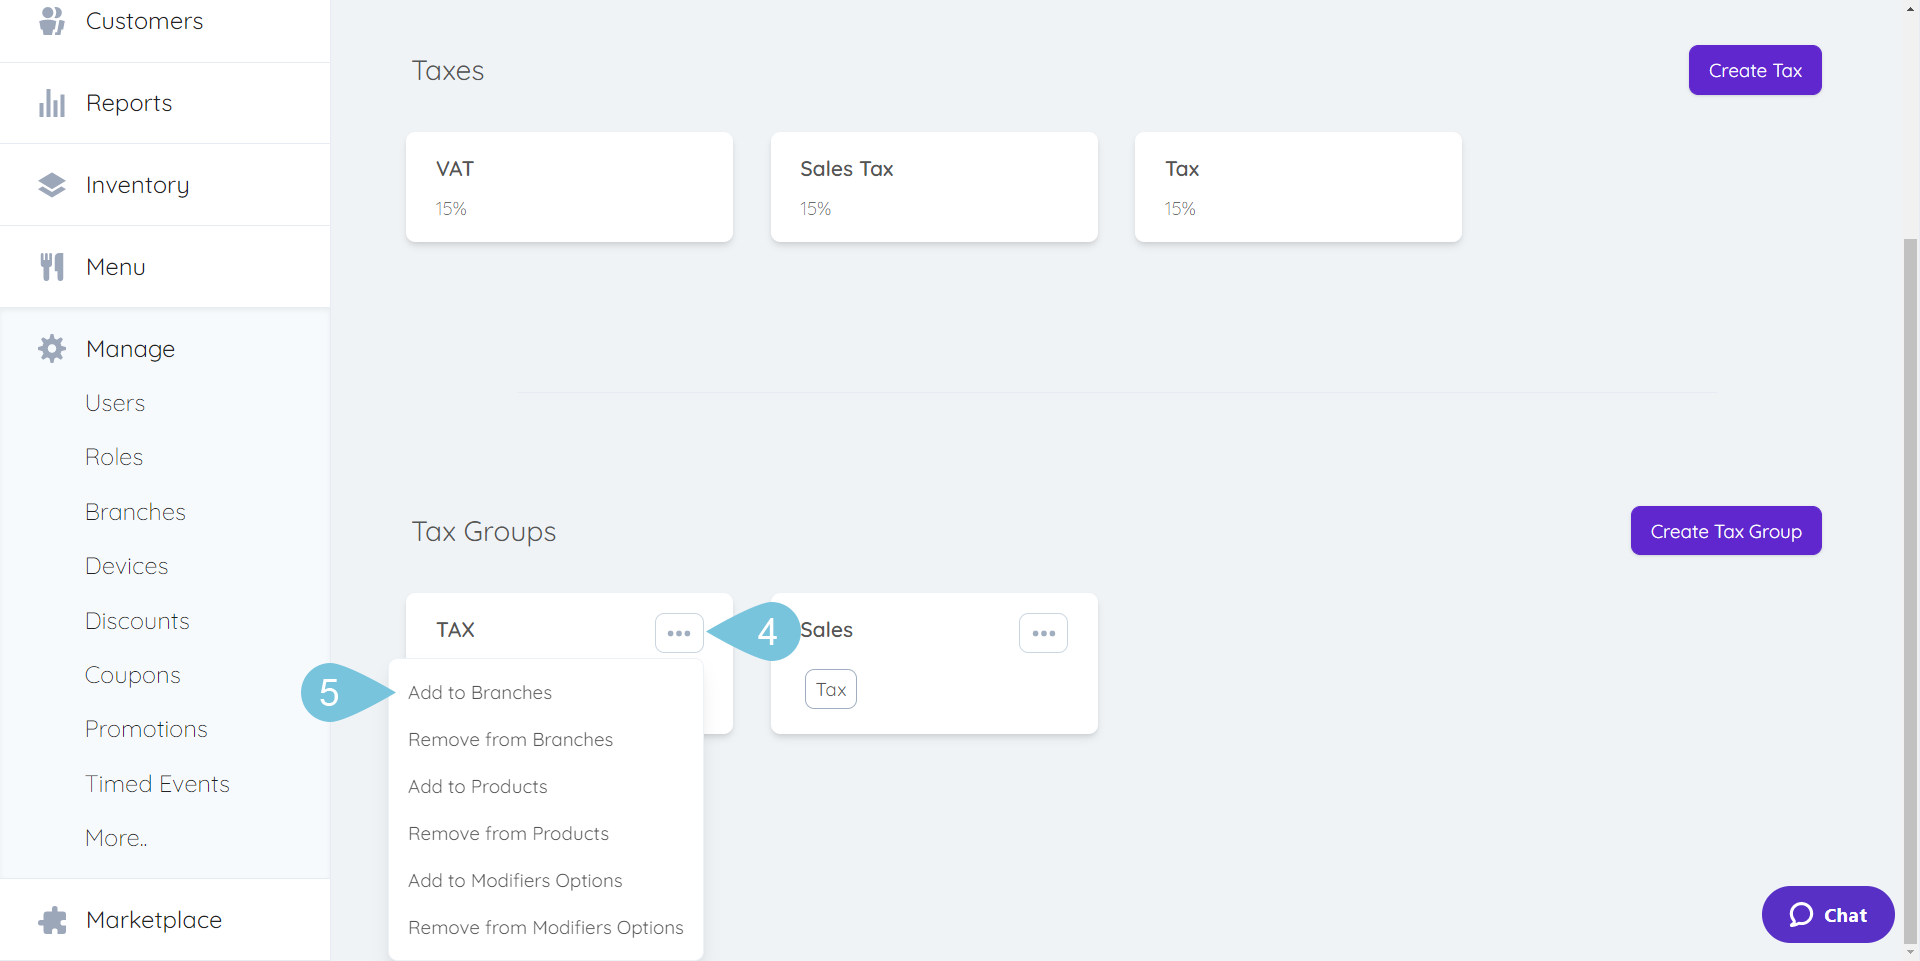Viewport: 1920px width, 961px height.
Task: Select Add to Modifiers Options
Action: 515,881
